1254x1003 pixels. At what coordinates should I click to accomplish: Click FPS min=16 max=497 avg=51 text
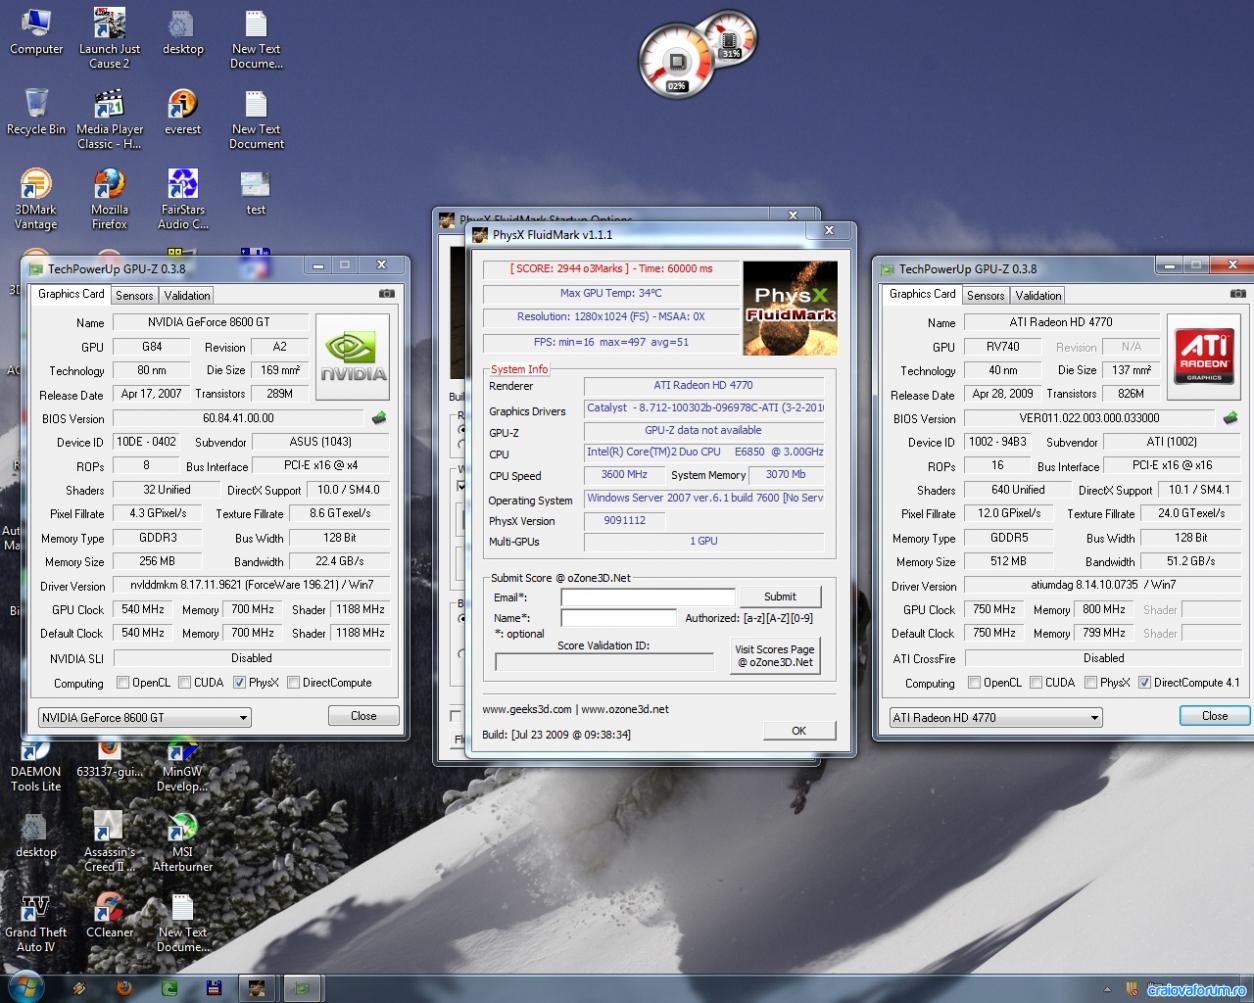pos(611,342)
